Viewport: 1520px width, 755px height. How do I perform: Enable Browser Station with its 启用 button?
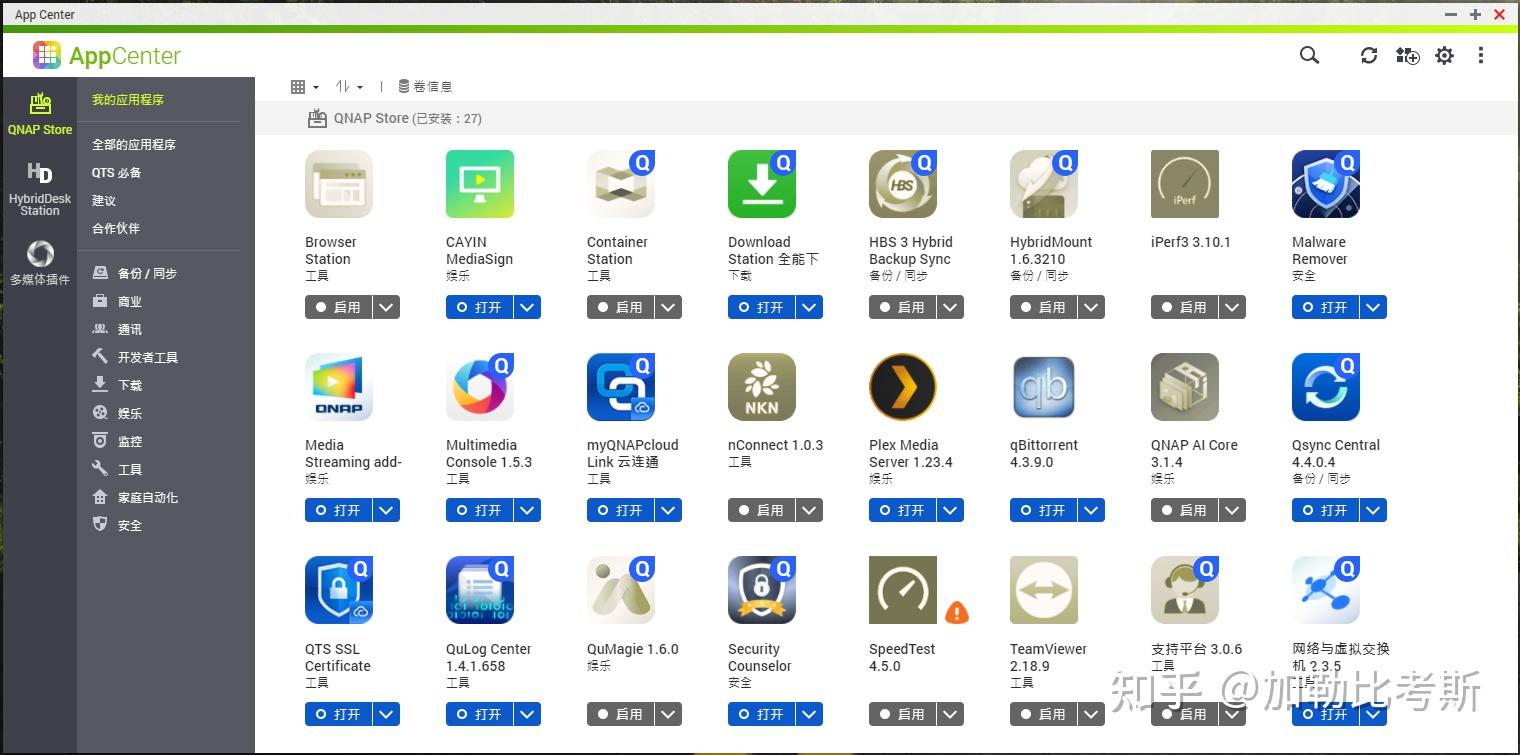coord(340,307)
